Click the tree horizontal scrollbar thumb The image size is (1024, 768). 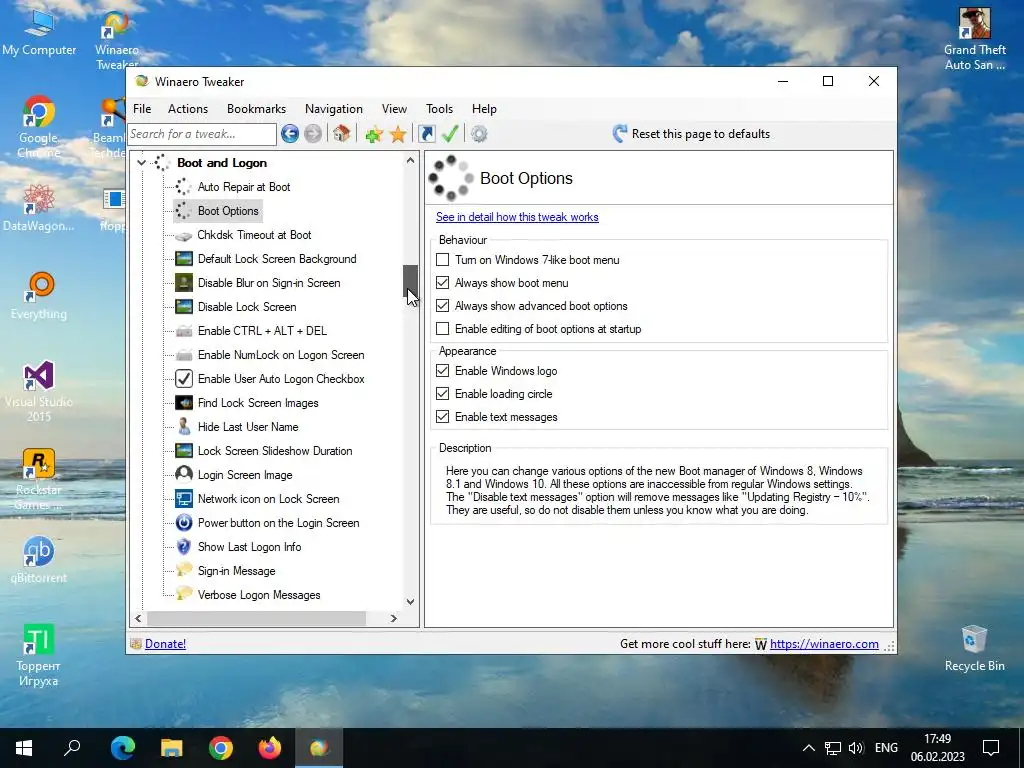(x=257, y=618)
